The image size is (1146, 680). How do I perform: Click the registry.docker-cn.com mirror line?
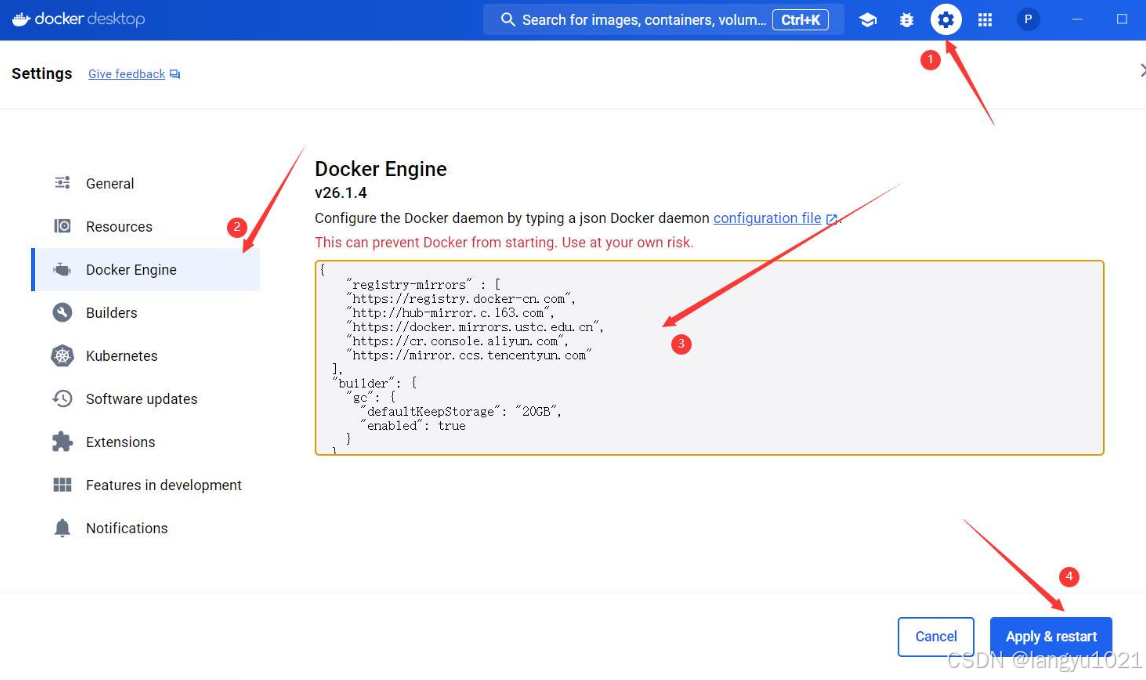(460, 298)
